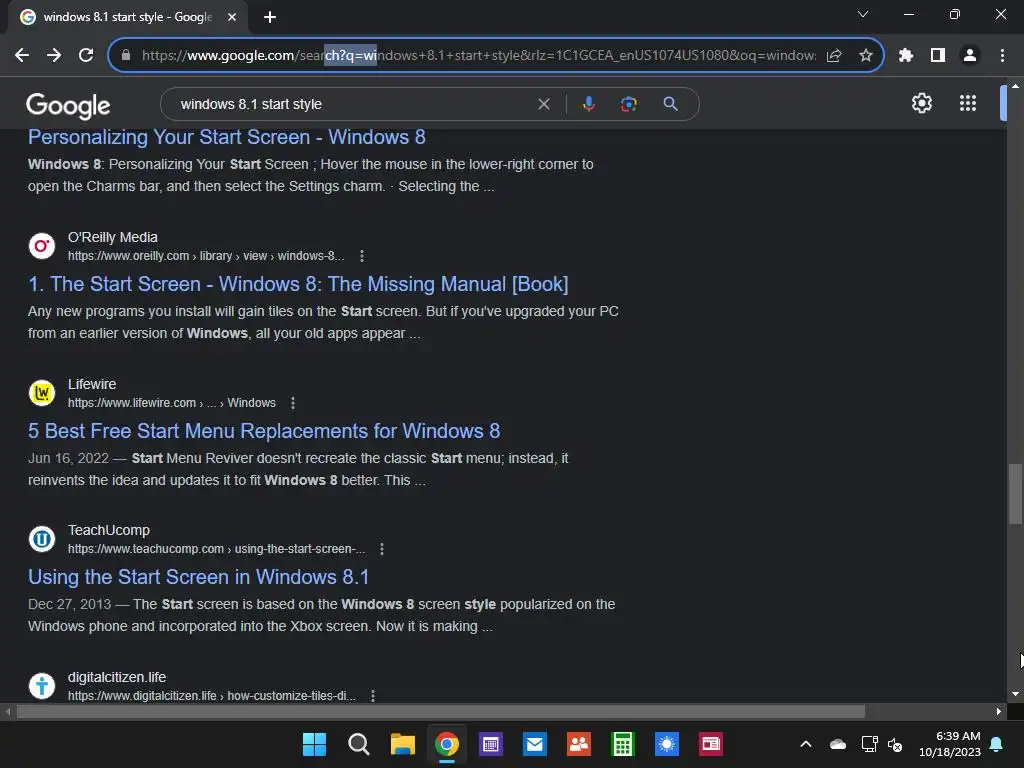Image resolution: width=1024 pixels, height=768 pixels.
Task: Open TeachUcomp result options menu
Action: coord(382,549)
